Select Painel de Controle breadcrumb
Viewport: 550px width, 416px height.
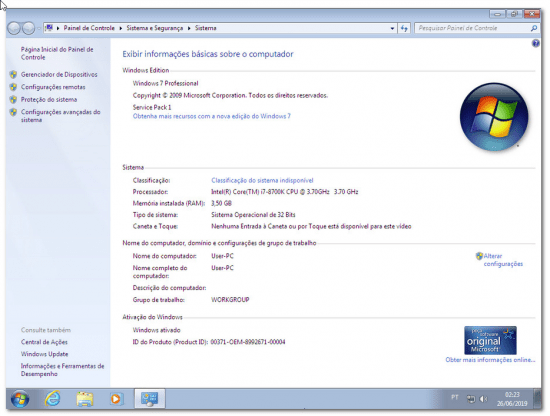click(x=89, y=28)
